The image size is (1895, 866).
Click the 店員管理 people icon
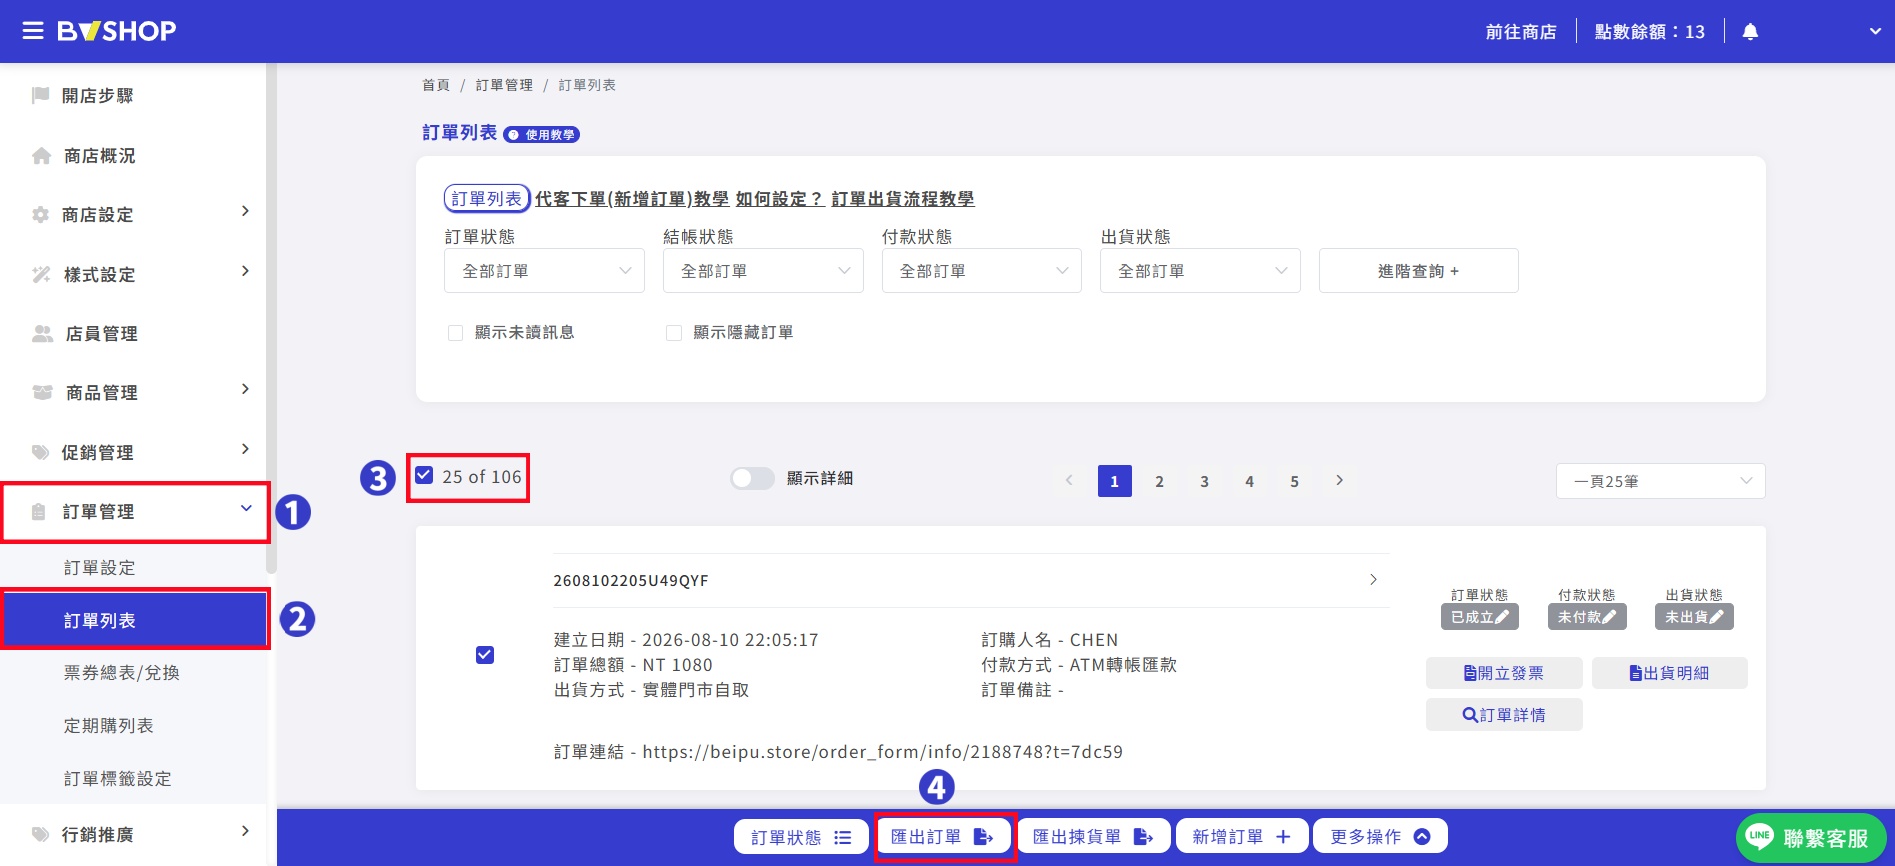tap(42, 334)
